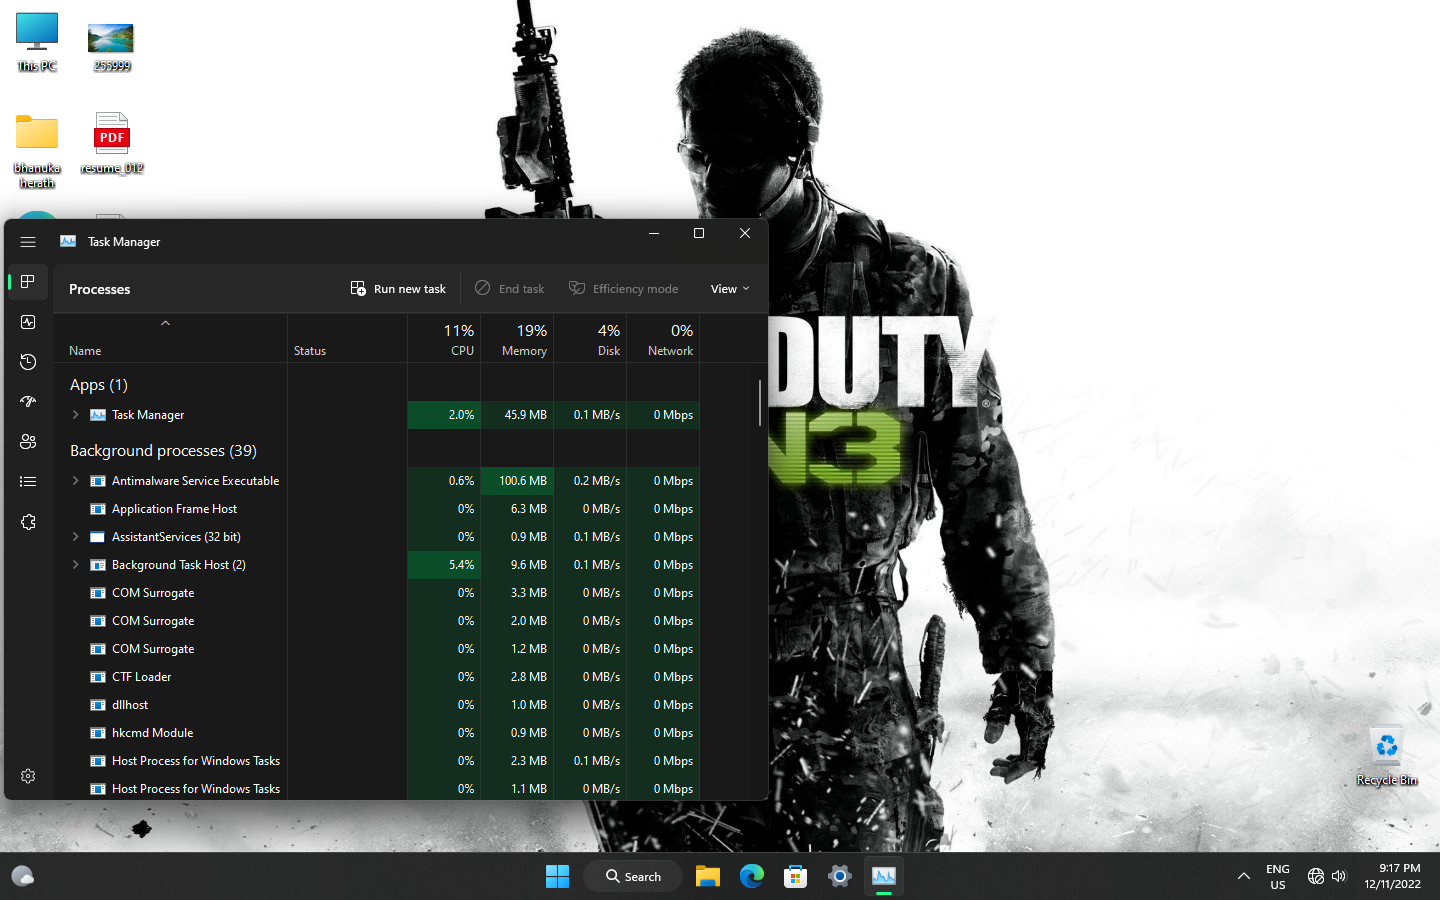Open volume control tray icon

(1339, 876)
